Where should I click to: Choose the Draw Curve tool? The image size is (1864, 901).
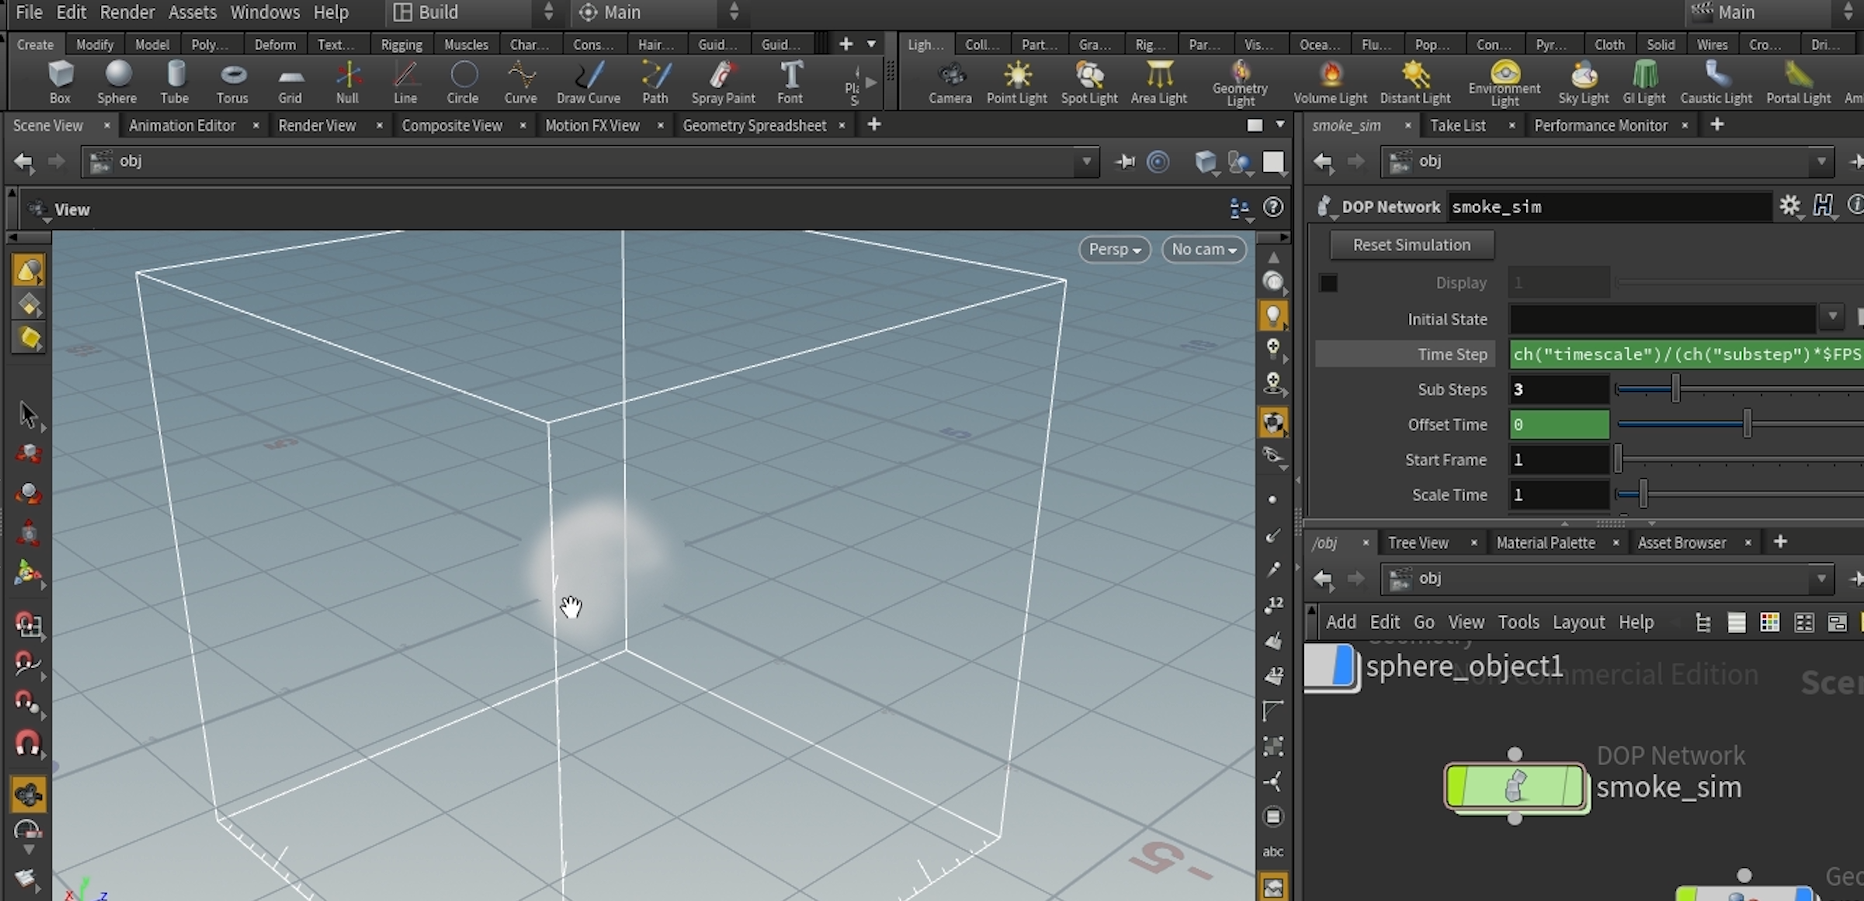pos(588,82)
